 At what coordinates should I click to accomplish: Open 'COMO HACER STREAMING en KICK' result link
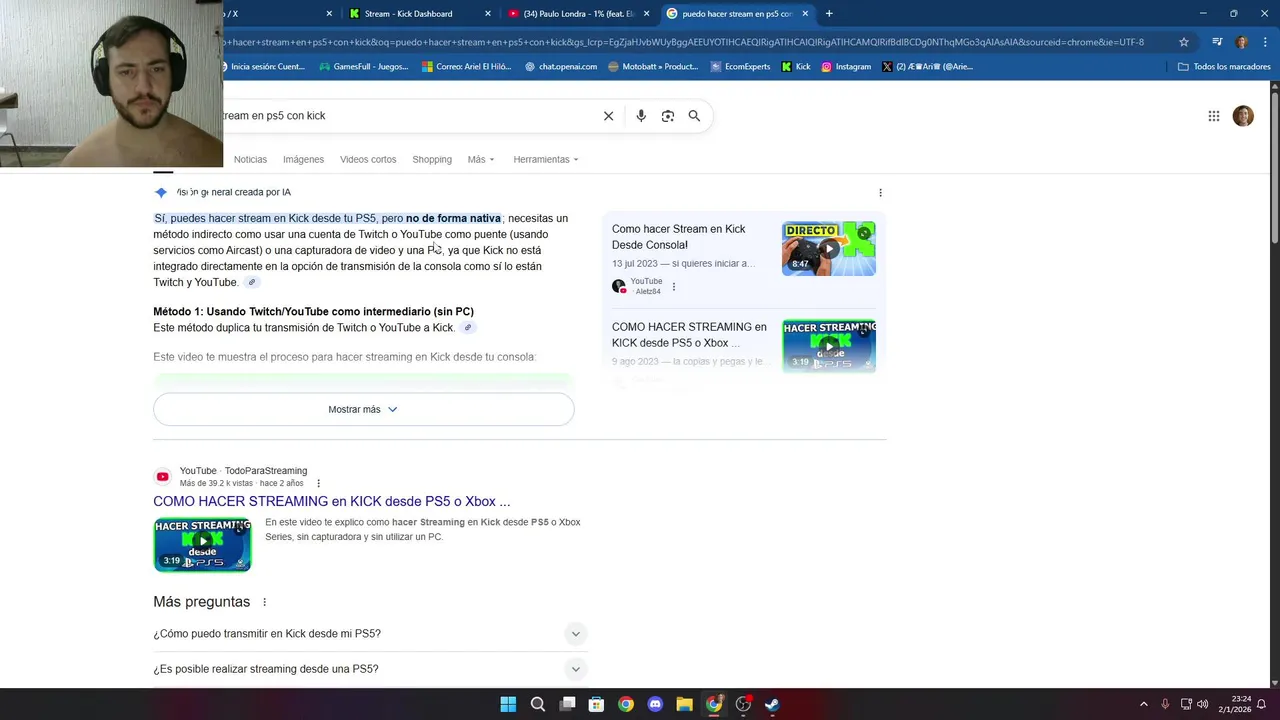tap(332, 502)
